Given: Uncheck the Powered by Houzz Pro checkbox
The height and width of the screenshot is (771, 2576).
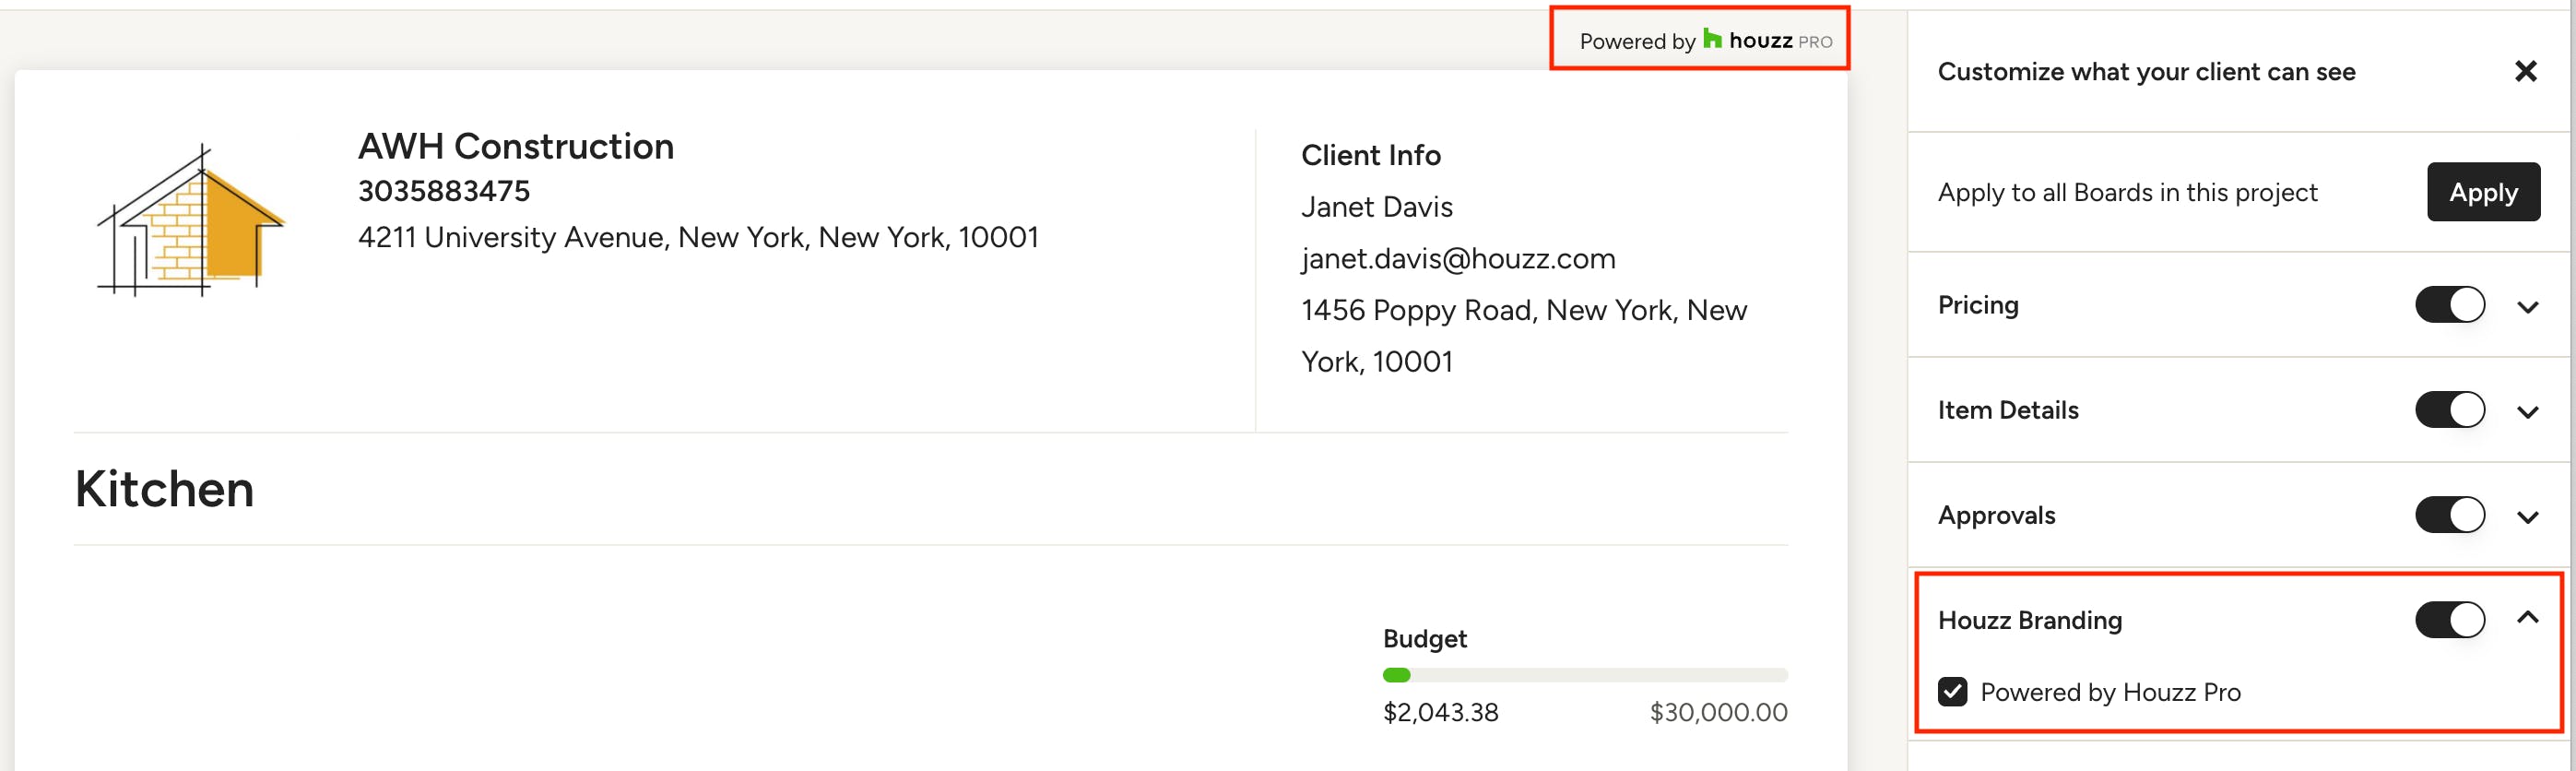Looking at the screenshot, I should pyautogui.click(x=1952, y=692).
